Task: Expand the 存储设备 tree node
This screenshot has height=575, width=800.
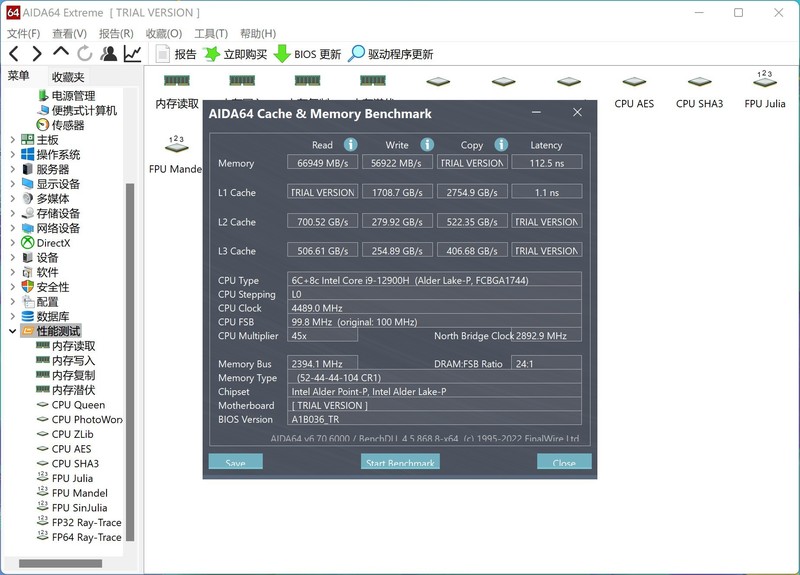Action: [x=12, y=214]
